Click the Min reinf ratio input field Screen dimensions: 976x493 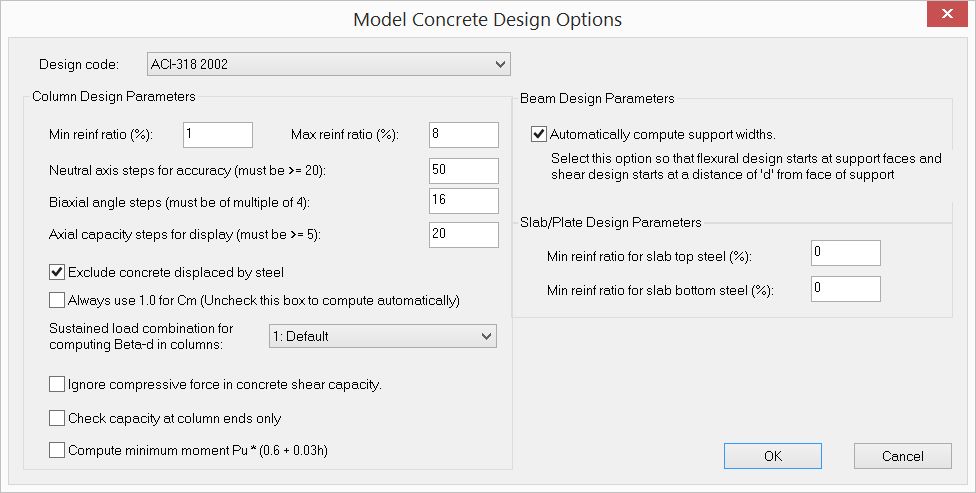pos(218,134)
